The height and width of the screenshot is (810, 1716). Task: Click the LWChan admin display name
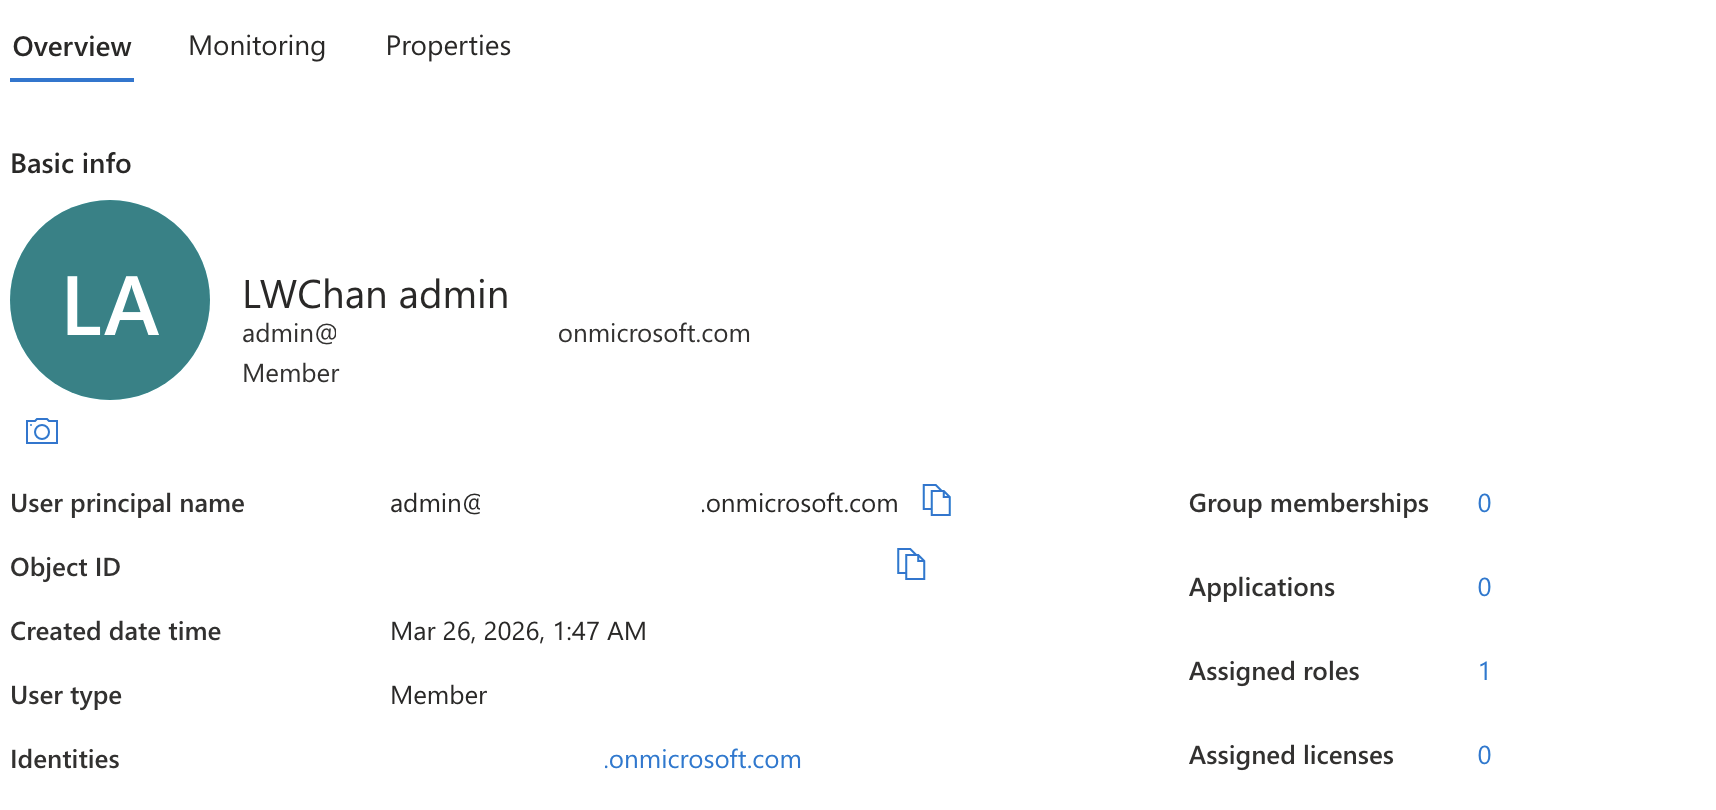375,295
